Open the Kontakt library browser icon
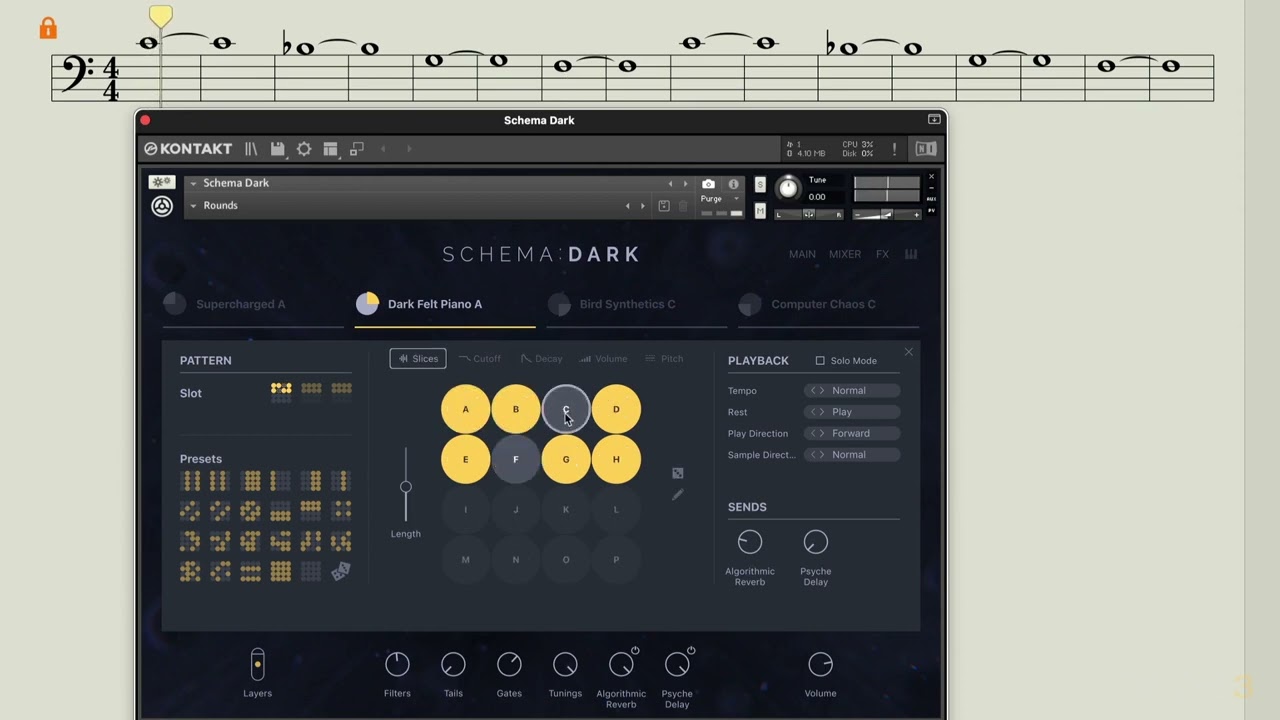Image resolution: width=1280 pixels, height=720 pixels. coord(251,149)
